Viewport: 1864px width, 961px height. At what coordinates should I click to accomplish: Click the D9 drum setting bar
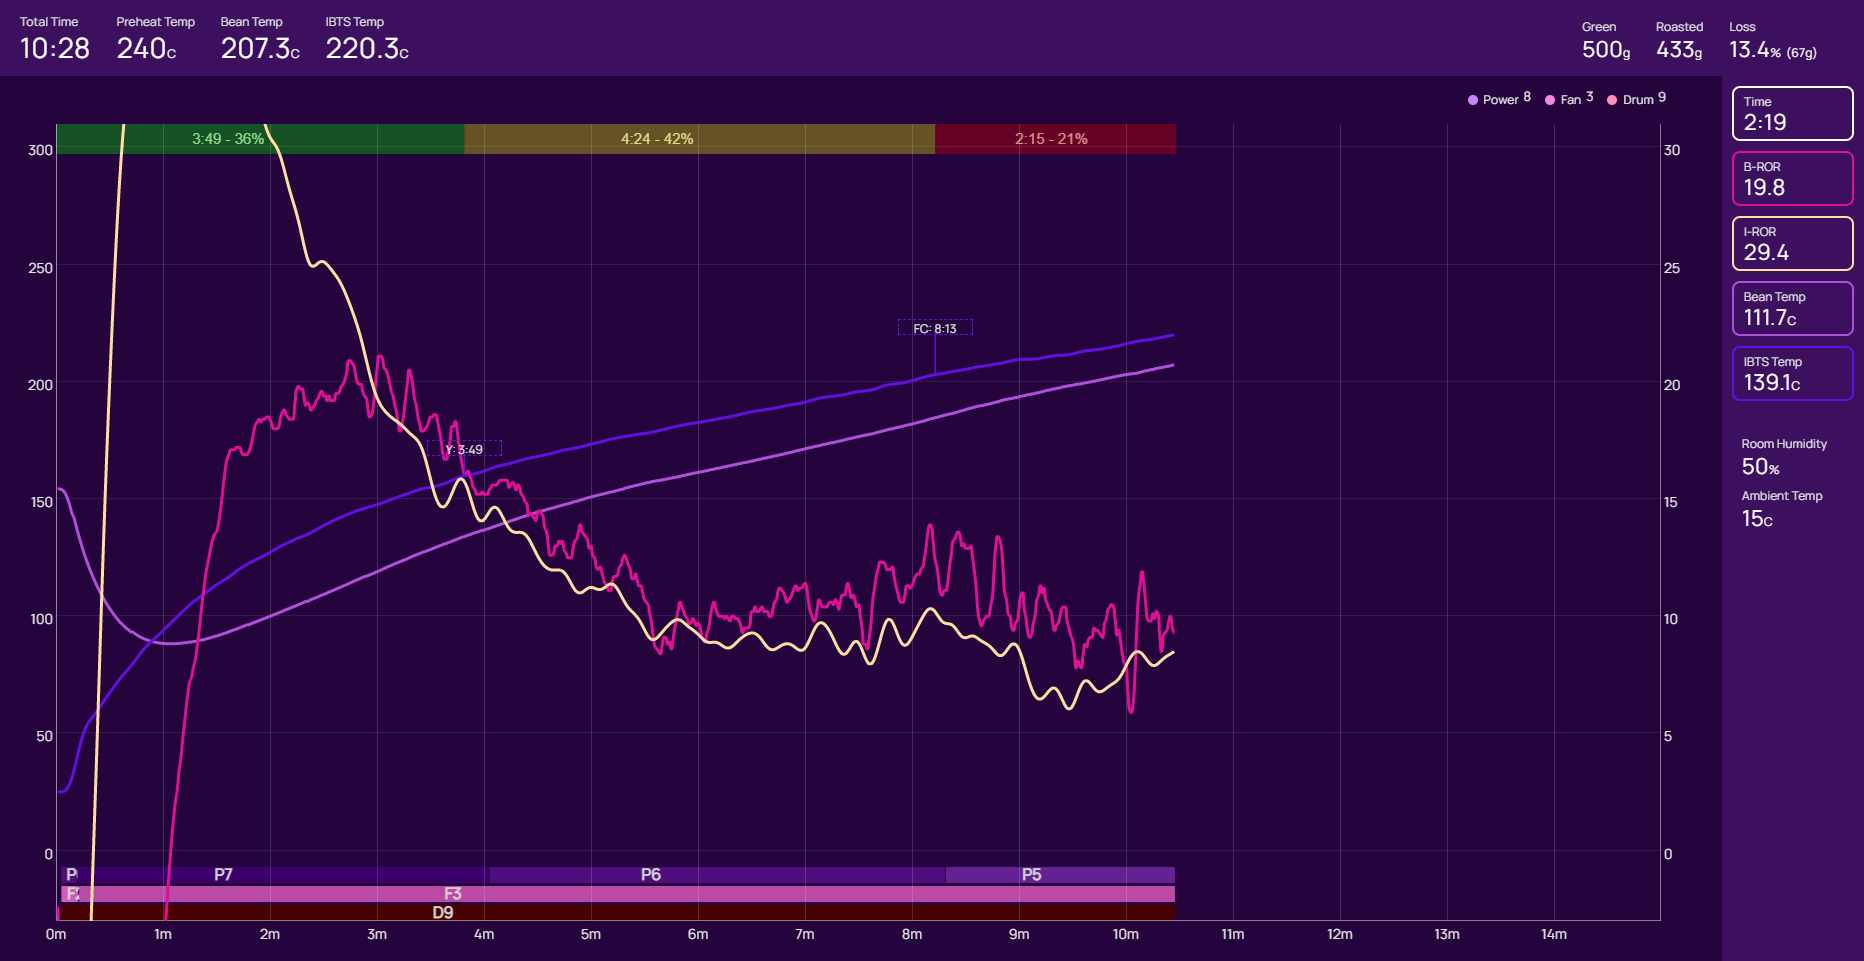[443, 912]
